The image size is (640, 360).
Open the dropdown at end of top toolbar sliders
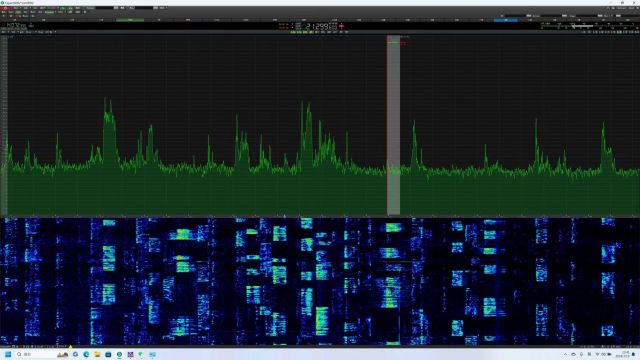point(167,8)
